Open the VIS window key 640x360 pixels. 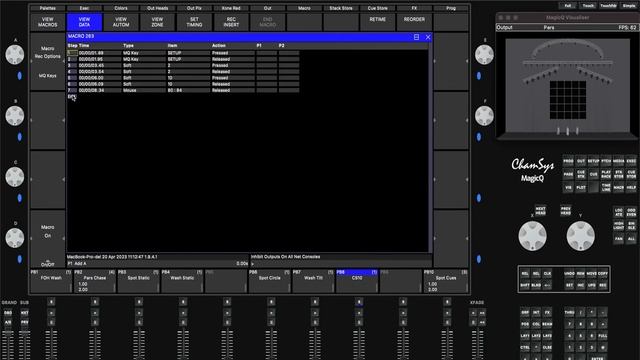point(568,187)
